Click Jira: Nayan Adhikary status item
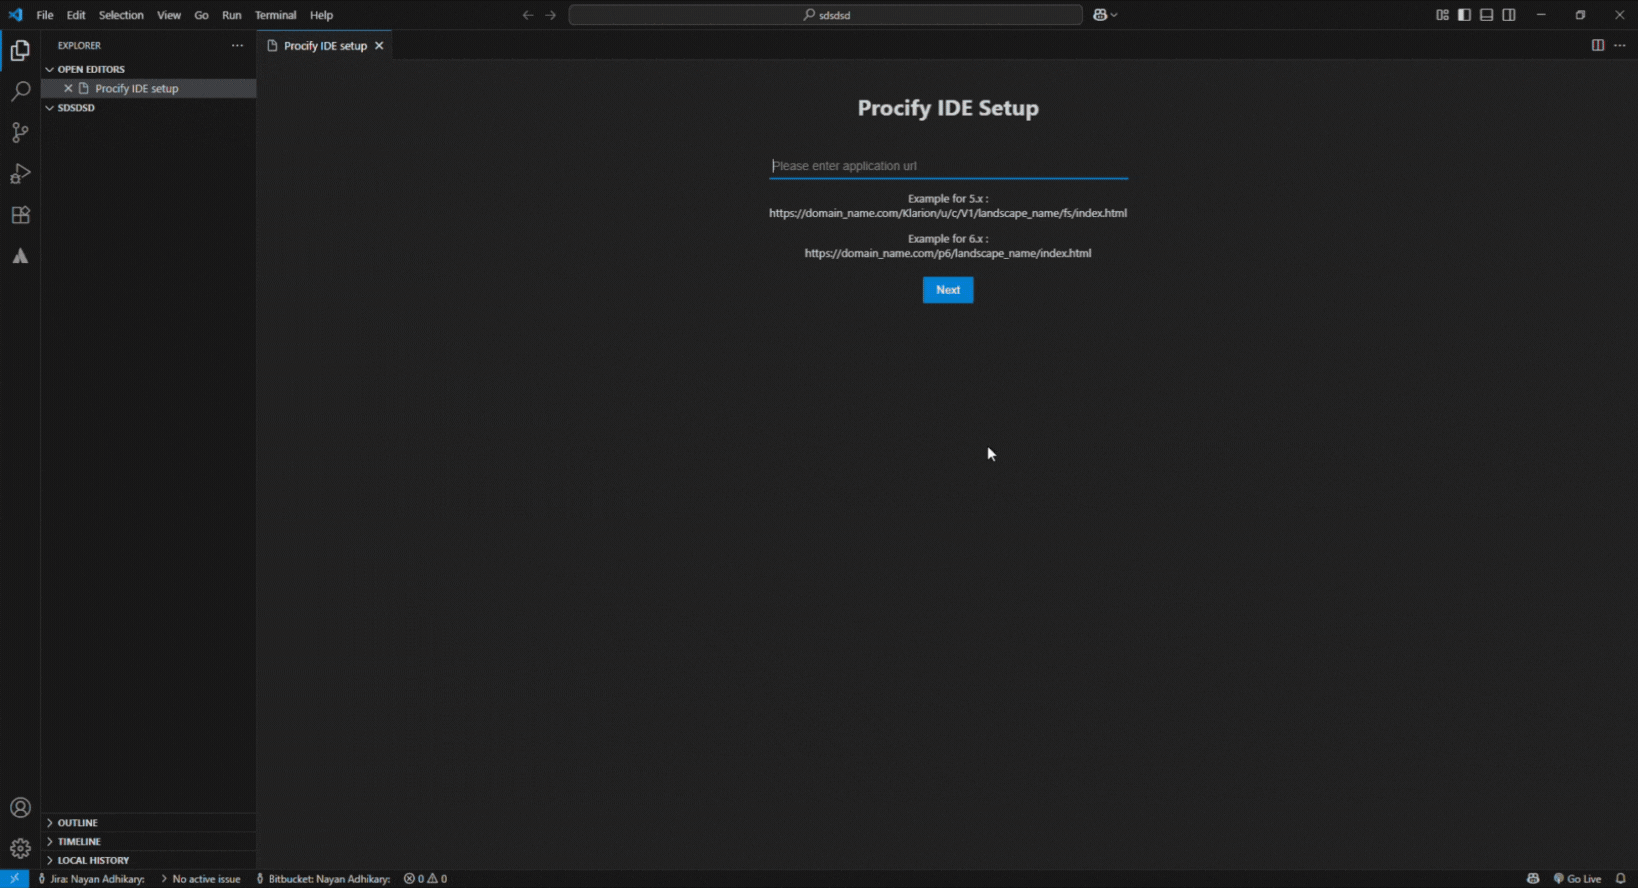 tap(92, 879)
